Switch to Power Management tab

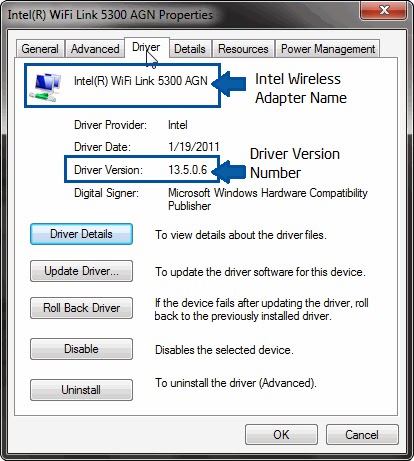328,49
